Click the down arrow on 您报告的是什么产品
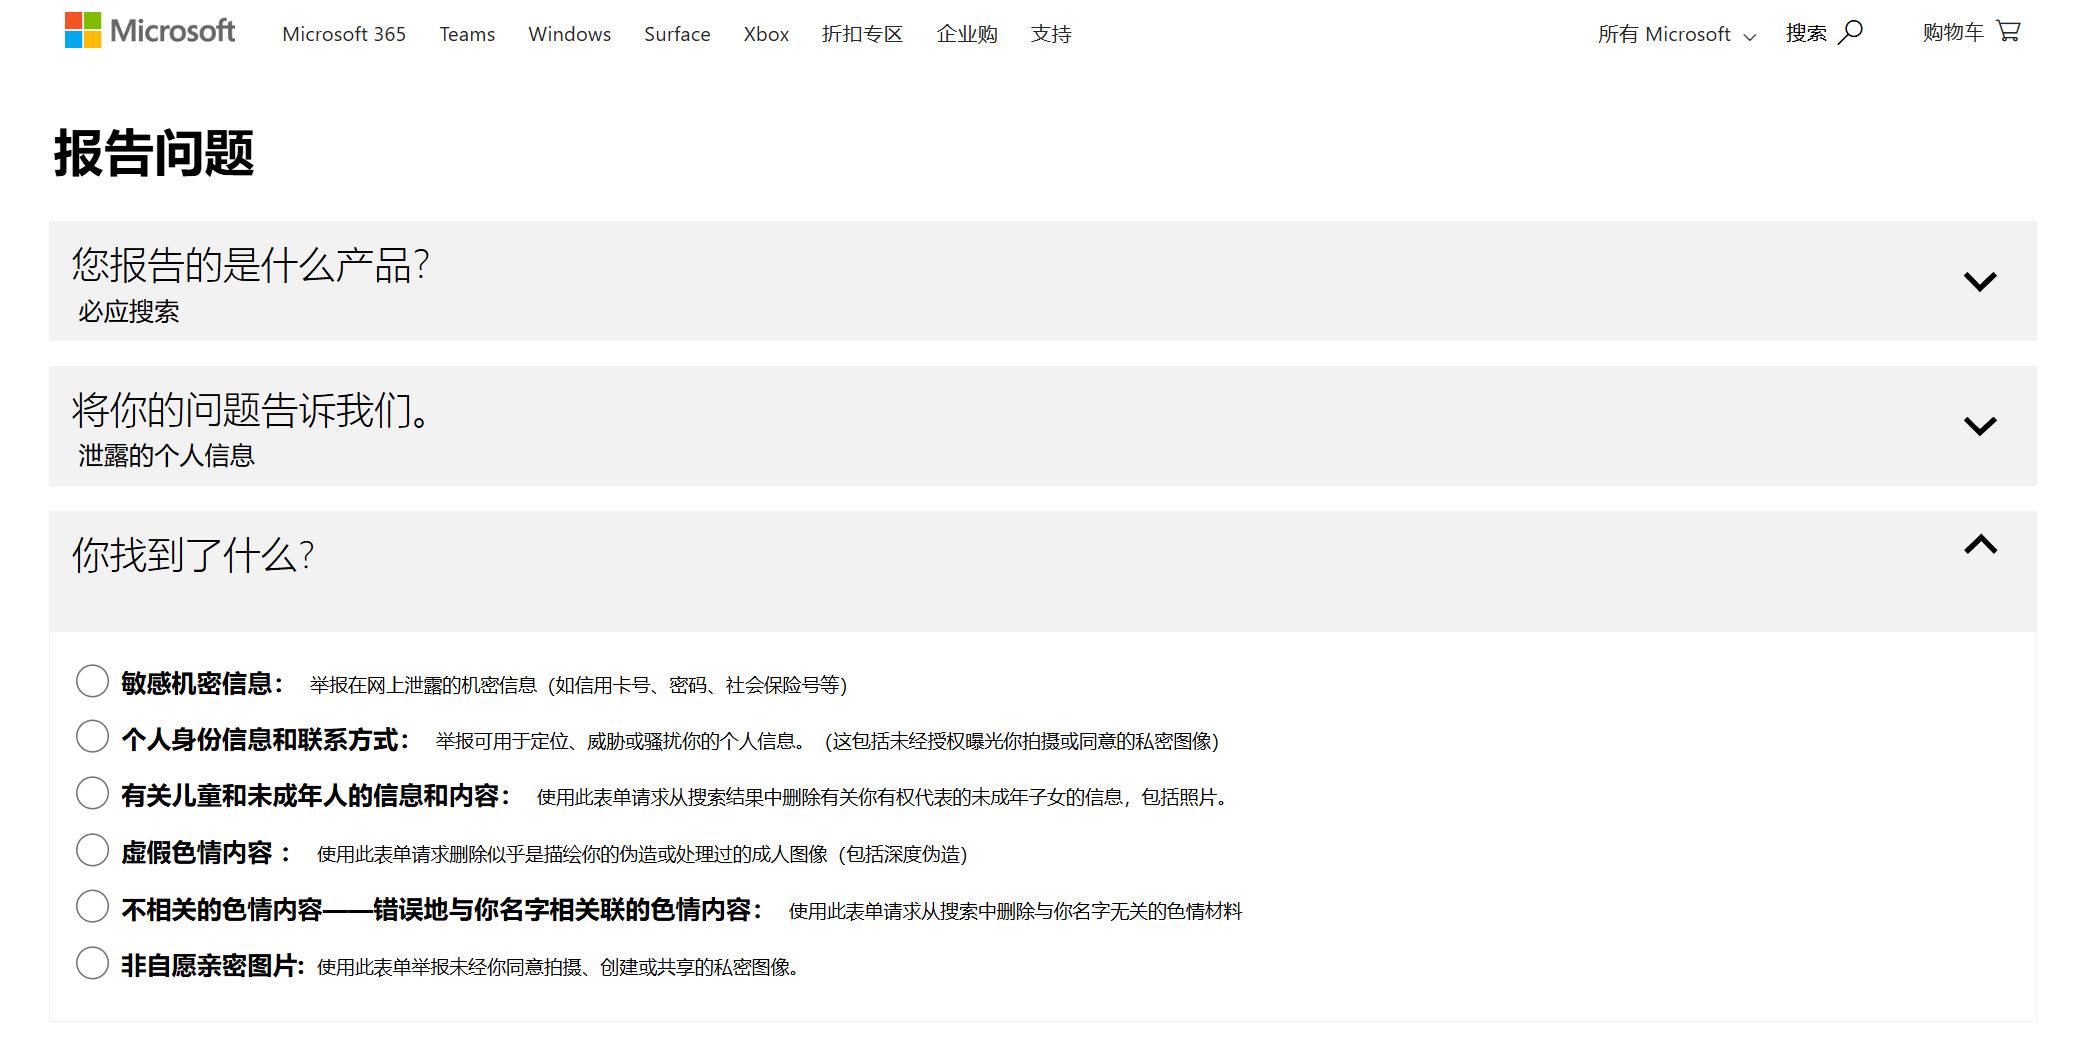This screenshot has height=1055, width=2084. pos(1980,281)
